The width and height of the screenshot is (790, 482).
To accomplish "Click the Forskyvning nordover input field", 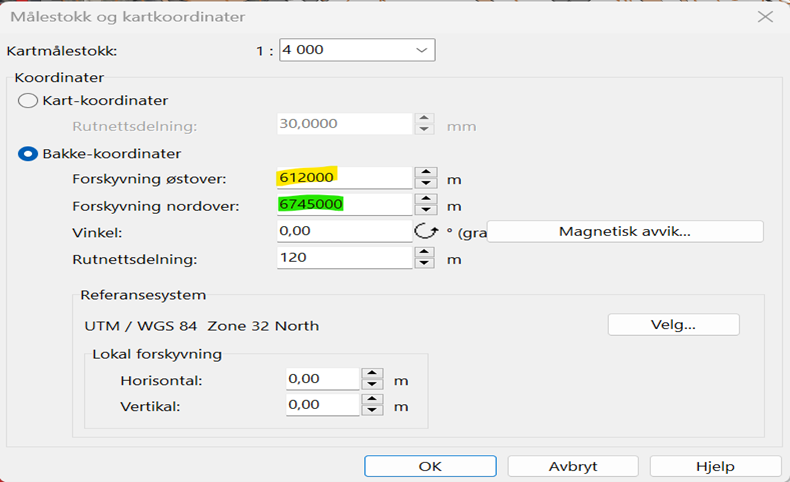I will [345, 204].
